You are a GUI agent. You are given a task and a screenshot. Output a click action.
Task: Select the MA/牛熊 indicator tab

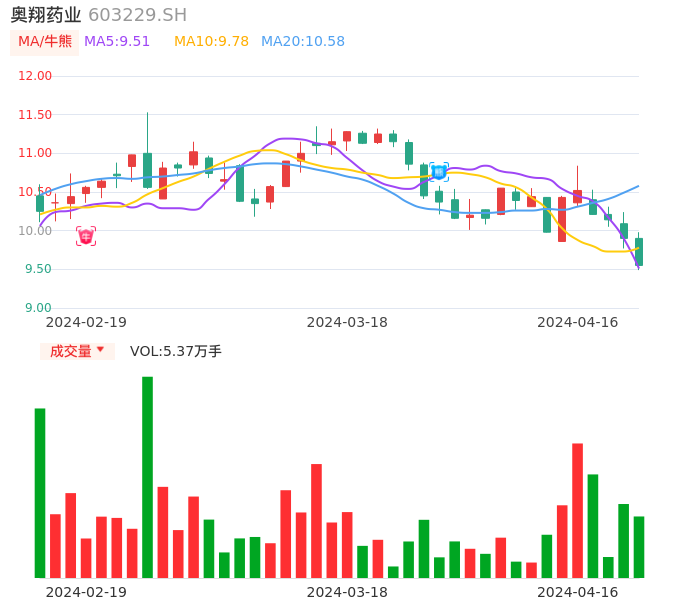coord(45,42)
